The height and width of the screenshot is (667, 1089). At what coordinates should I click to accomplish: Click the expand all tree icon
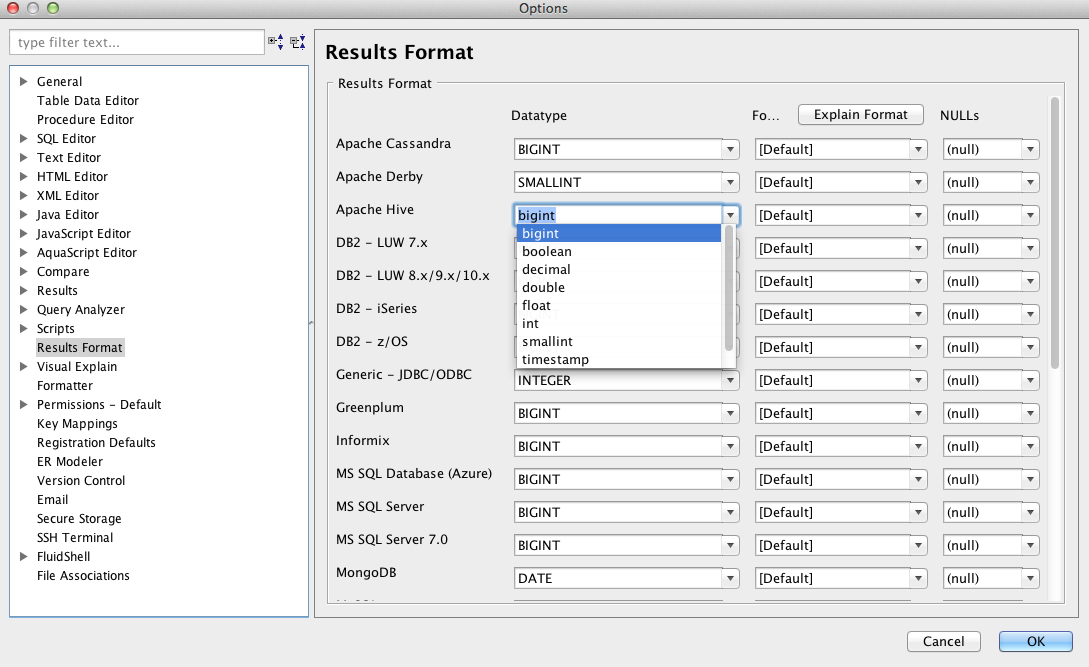point(276,42)
